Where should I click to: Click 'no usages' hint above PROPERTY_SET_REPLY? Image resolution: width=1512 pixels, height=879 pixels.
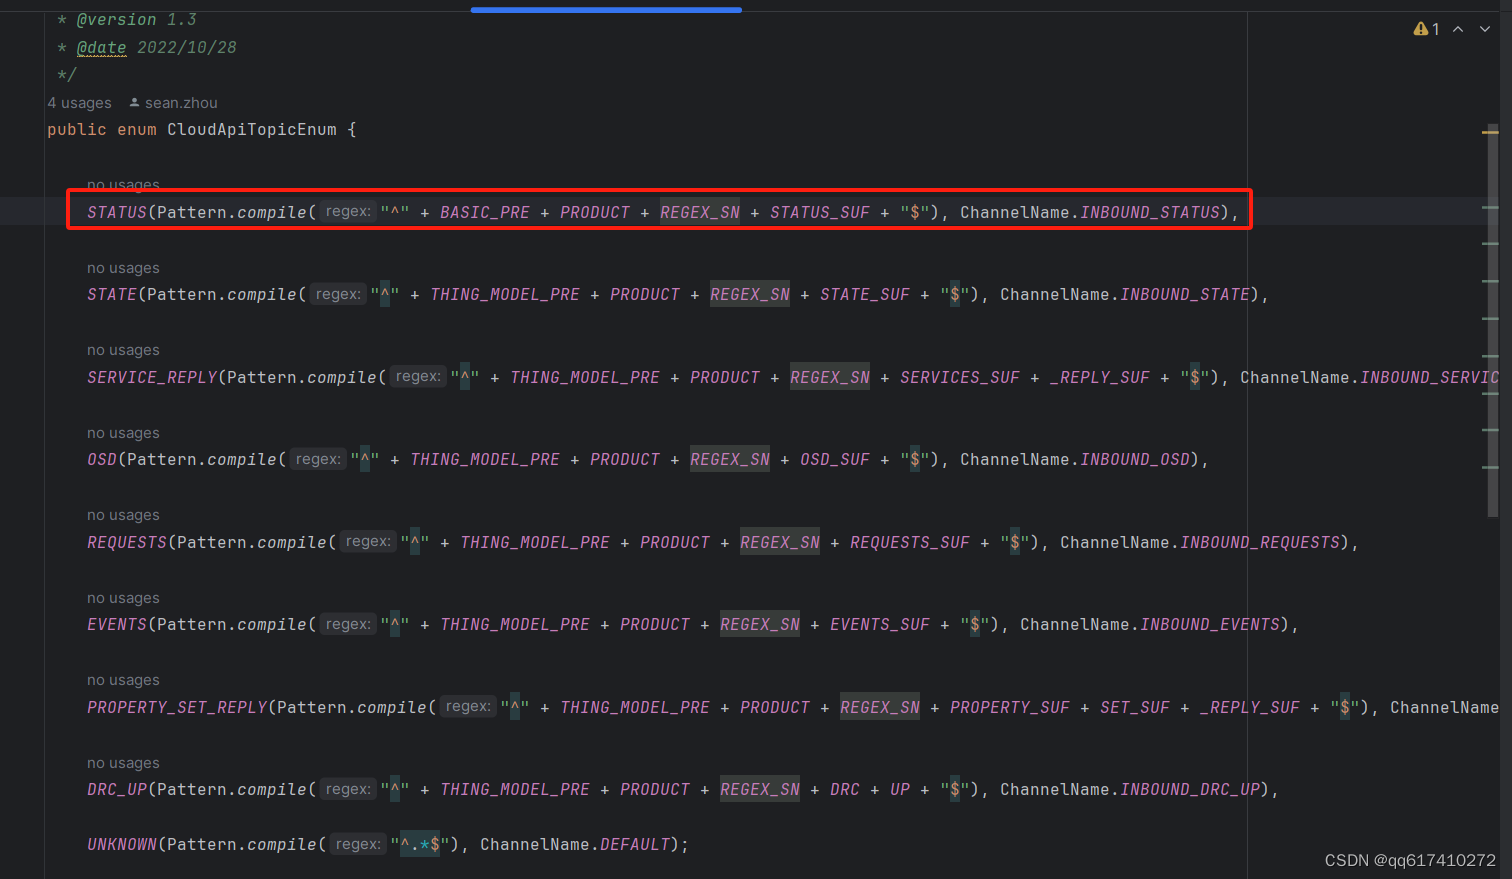coord(123,680)
